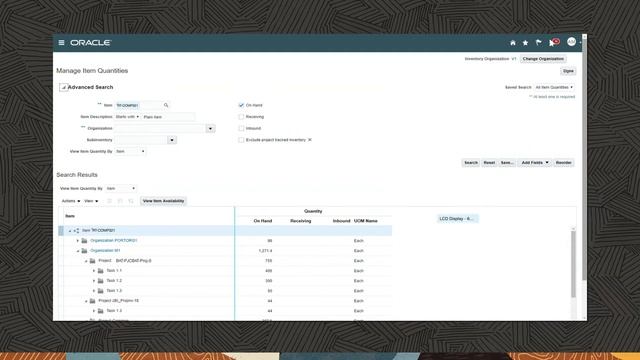Viewport: 640px width, 360px height.
Task: Open the Watchlist flag icon
Action: pyautogui.click(x=538, y=42)
